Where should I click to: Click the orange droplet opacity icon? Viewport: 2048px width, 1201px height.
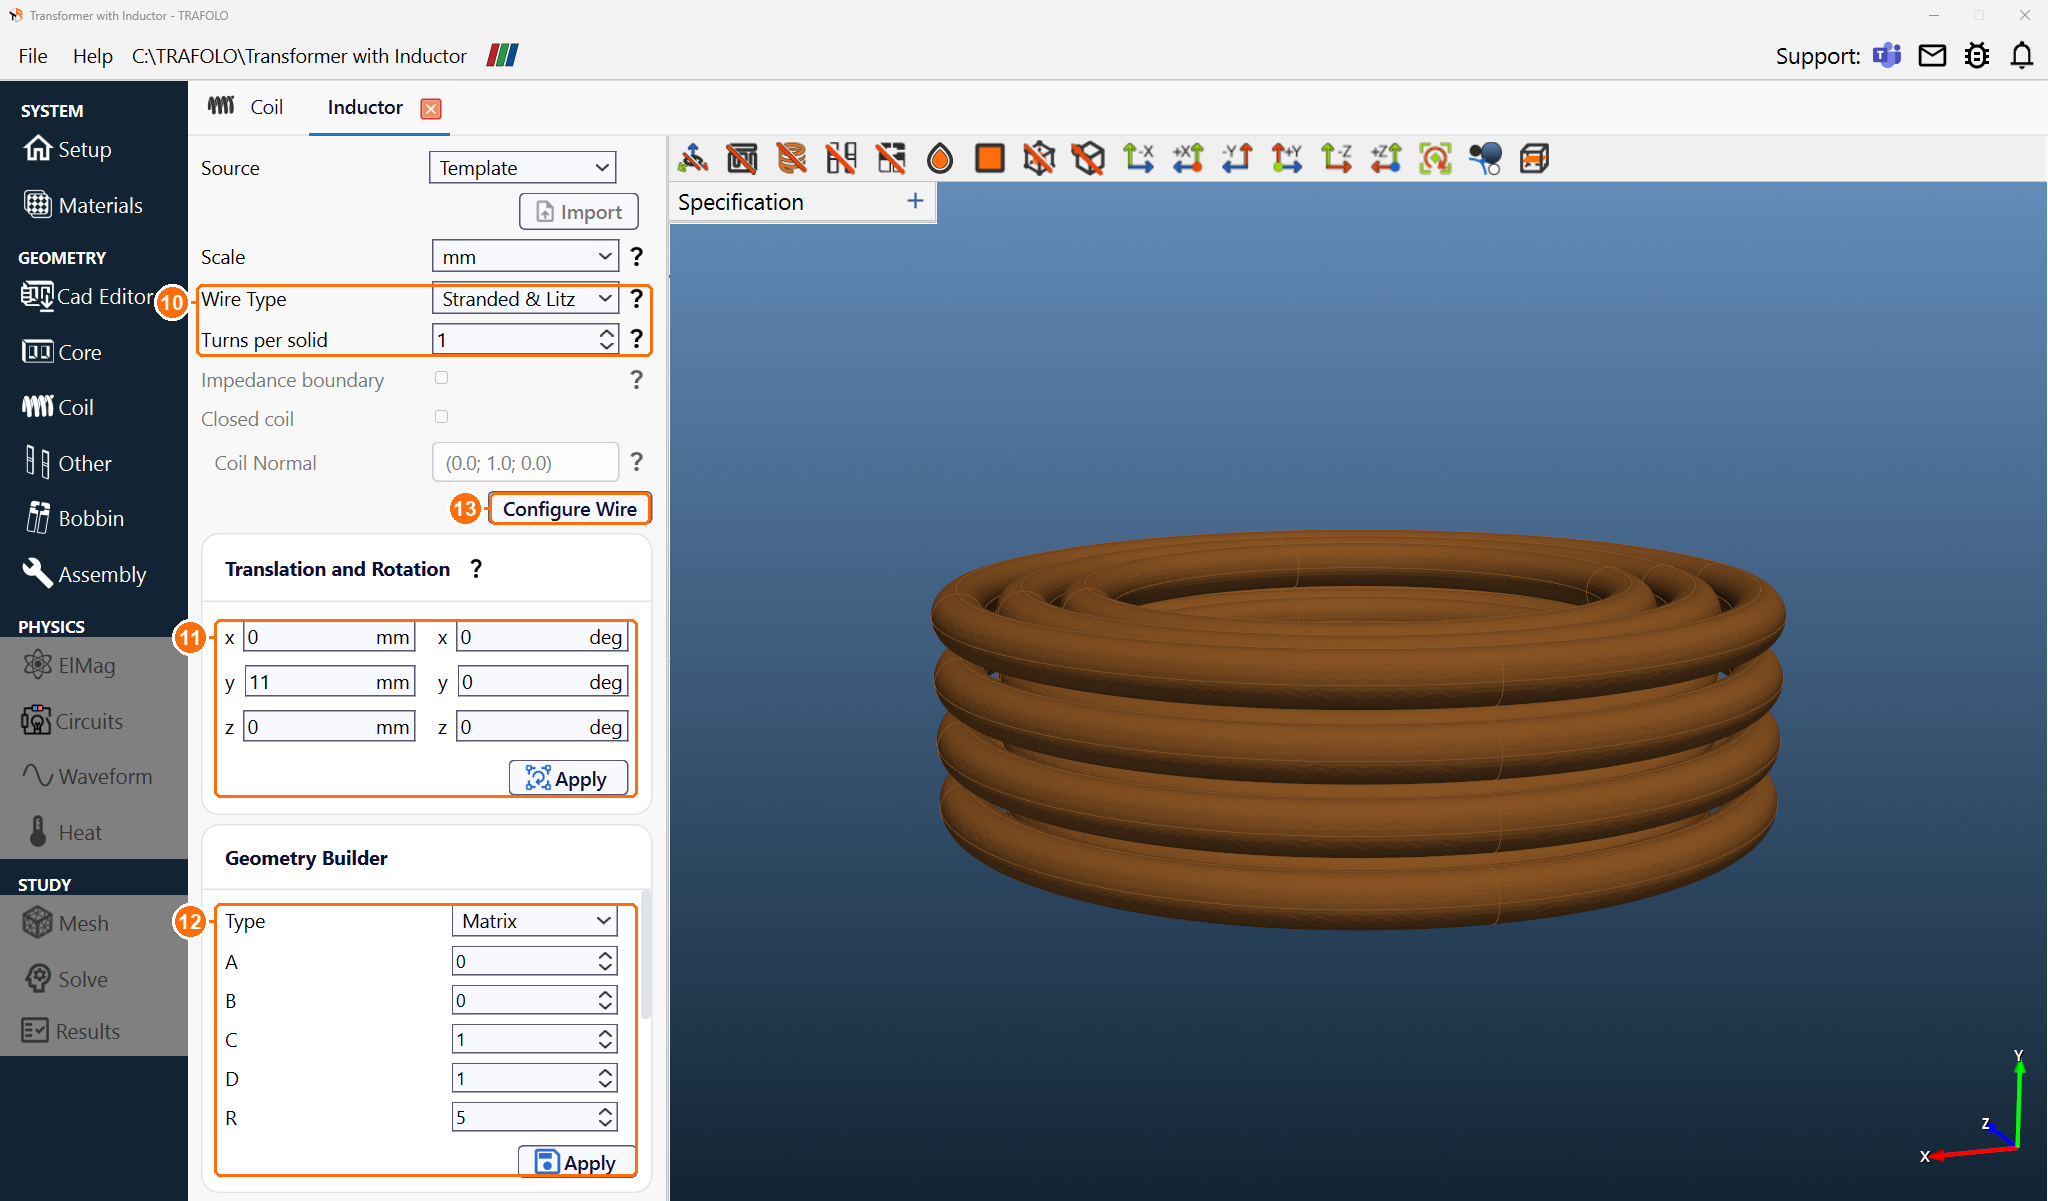[x=940, y=158]
